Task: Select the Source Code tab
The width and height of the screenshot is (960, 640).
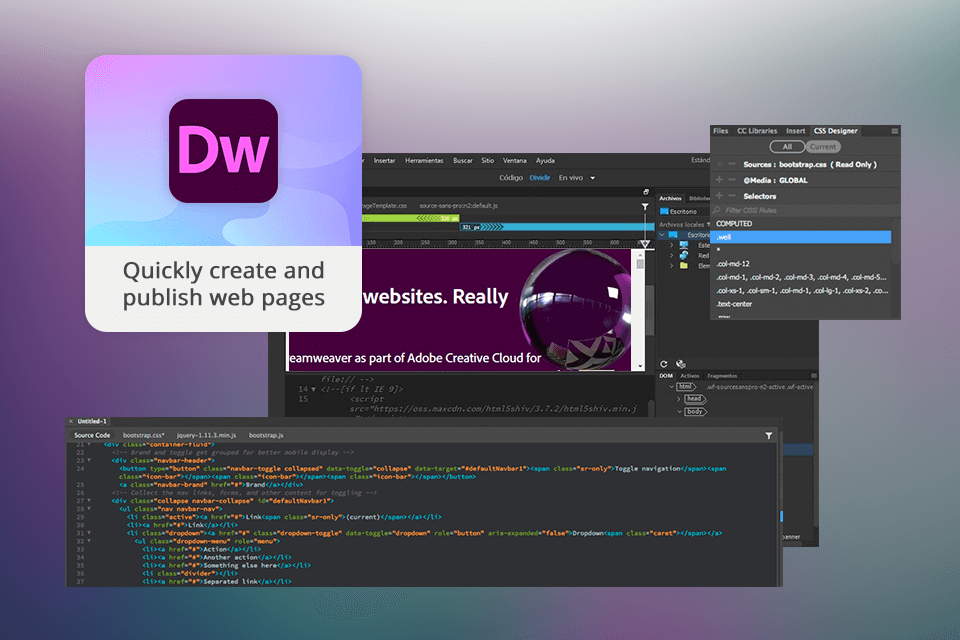Action: point(92,435)
